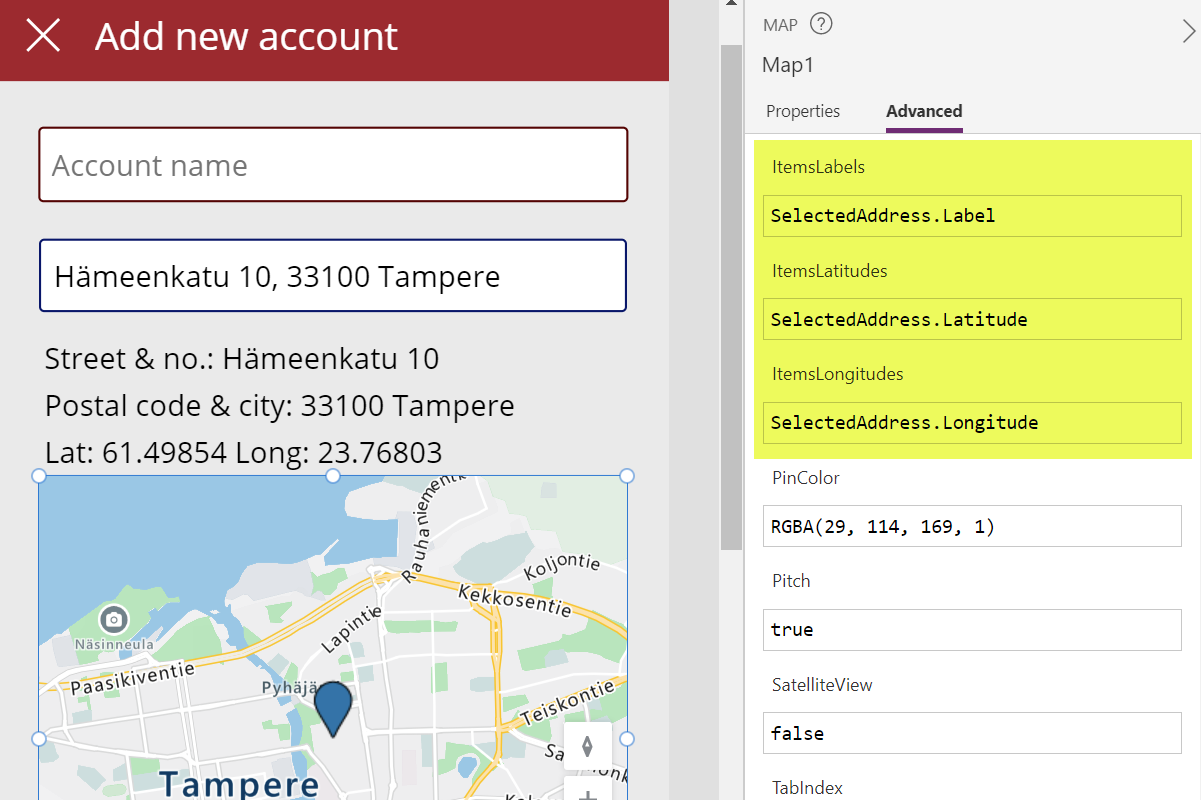This screenshot has width=1201, height=800.
Task: Edit the ItemsLongitudes formula field
Action: [972, 422]
